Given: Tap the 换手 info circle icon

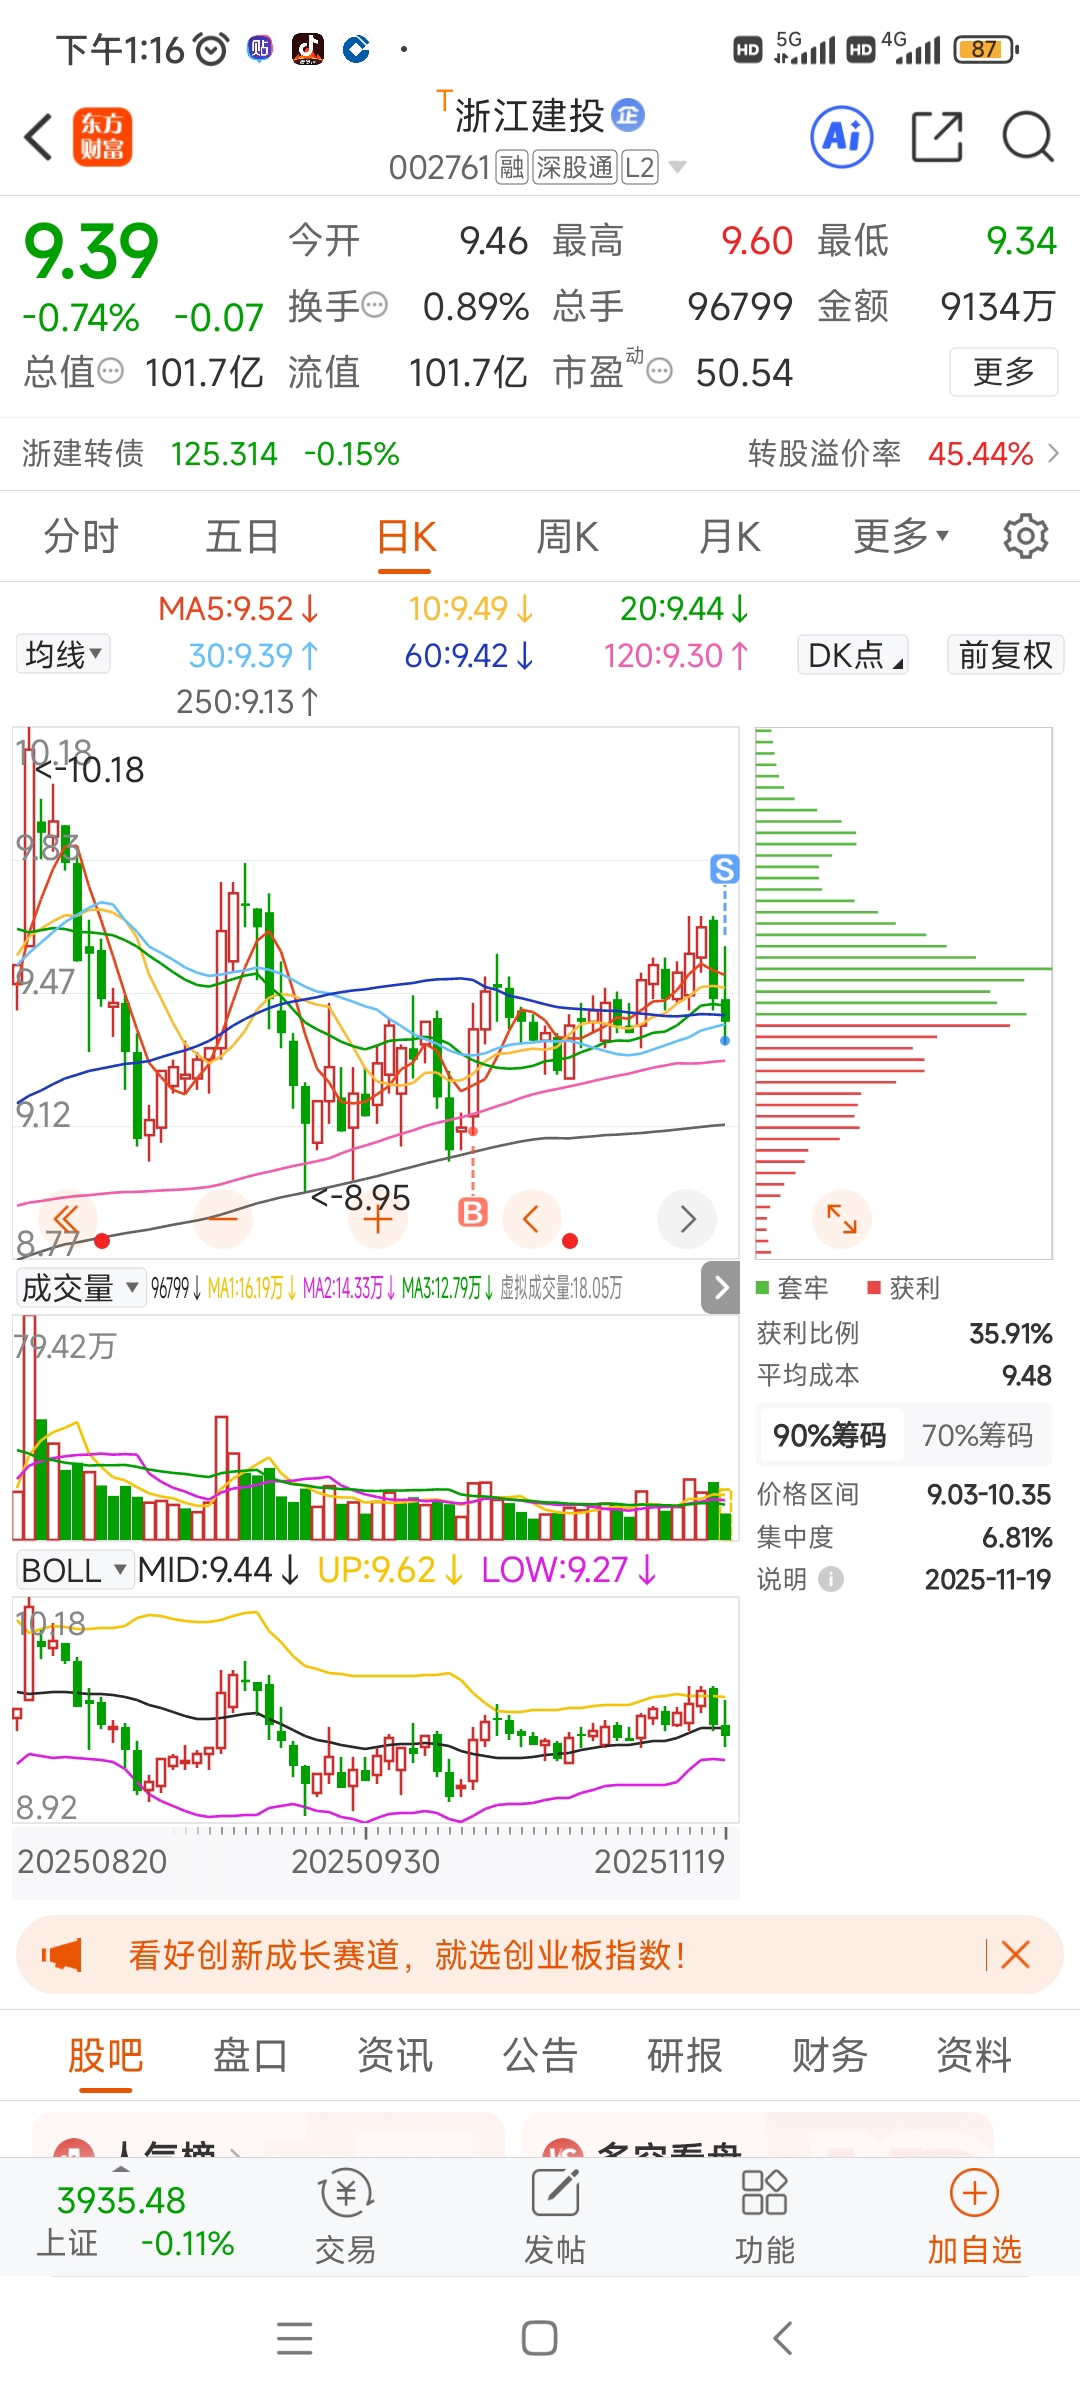Looking at the screenshot, I should (374, 305).
